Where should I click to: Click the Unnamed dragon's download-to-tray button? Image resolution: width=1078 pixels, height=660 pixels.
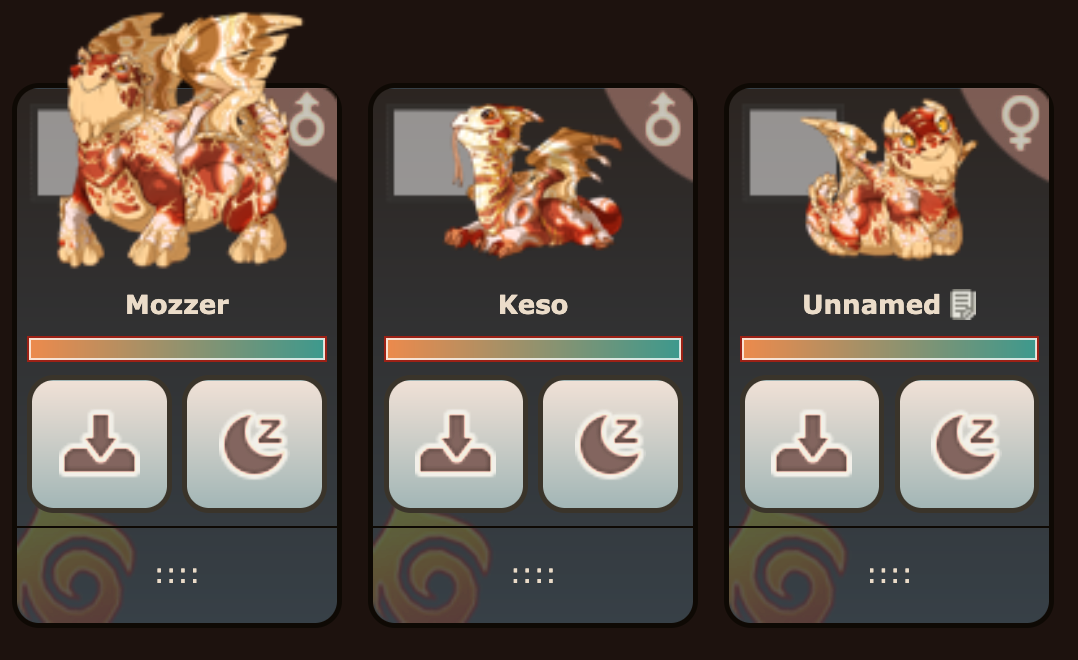pos(812,444)
